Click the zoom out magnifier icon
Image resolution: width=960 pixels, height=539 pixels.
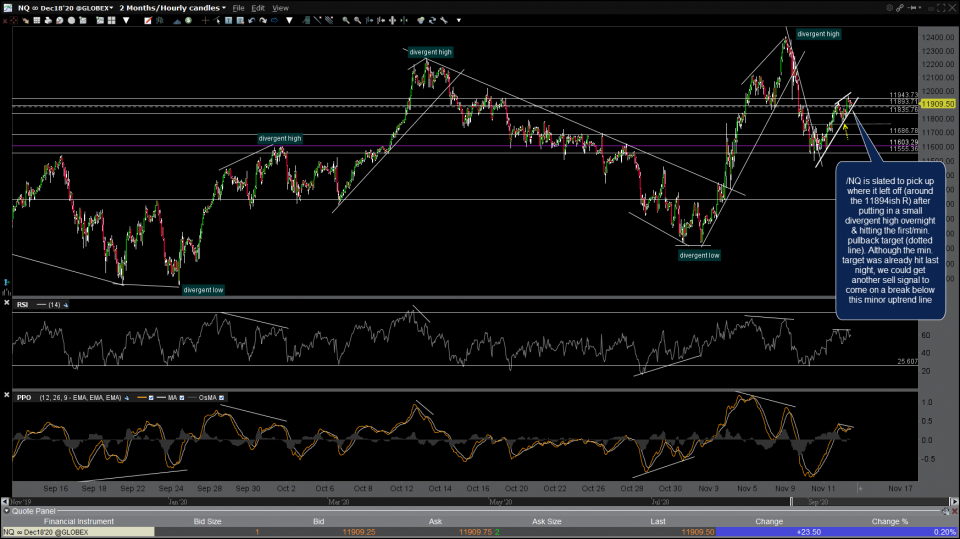point(358,20)
